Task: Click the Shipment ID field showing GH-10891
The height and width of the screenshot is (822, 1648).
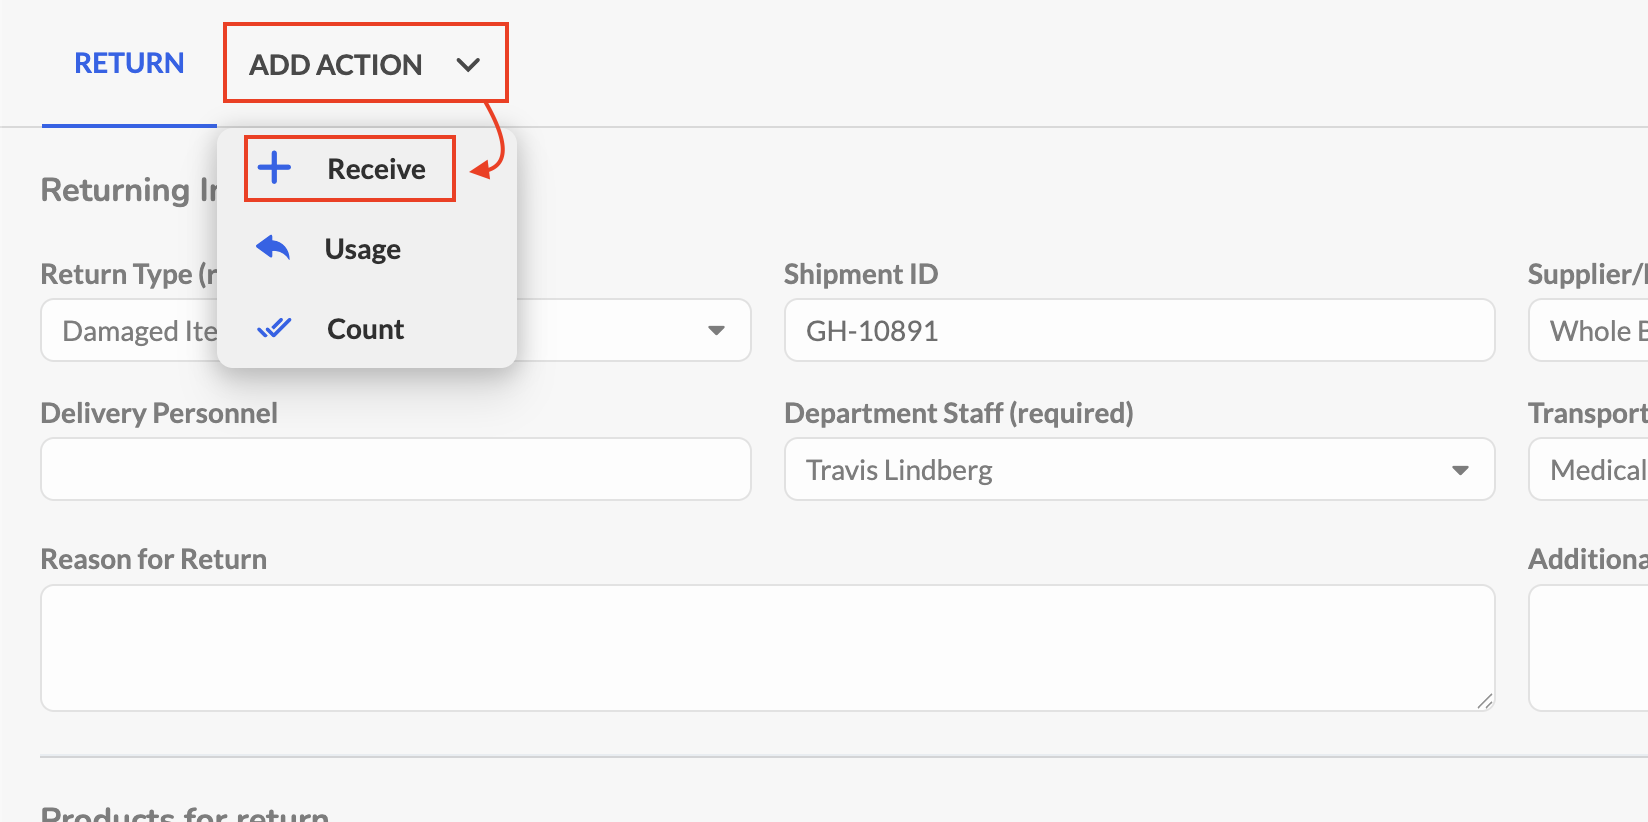Action: point(1140,330)
